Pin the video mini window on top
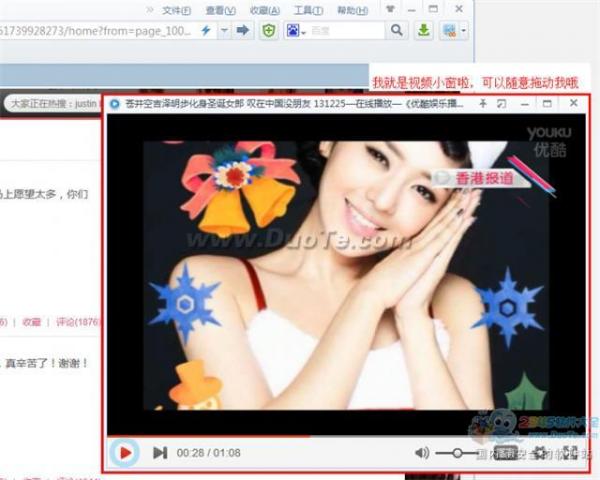This screenshot has width=600, height=480. (x=483, y=103)
